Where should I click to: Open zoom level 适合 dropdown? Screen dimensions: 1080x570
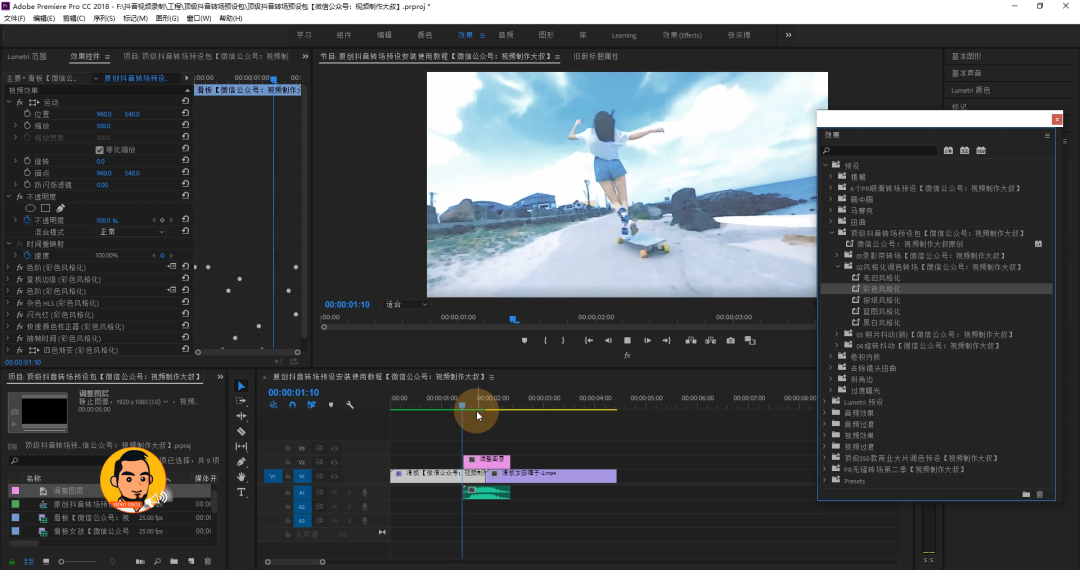(406, 304)
